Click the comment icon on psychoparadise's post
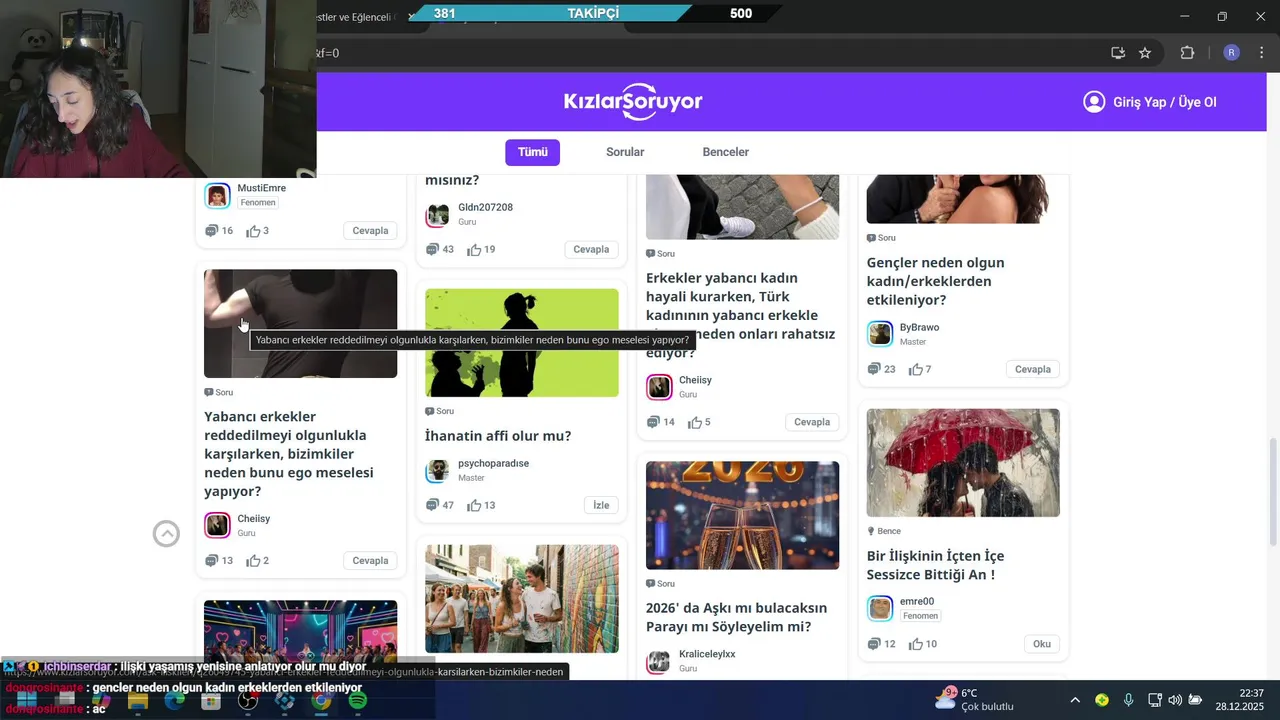 [432, 506]
